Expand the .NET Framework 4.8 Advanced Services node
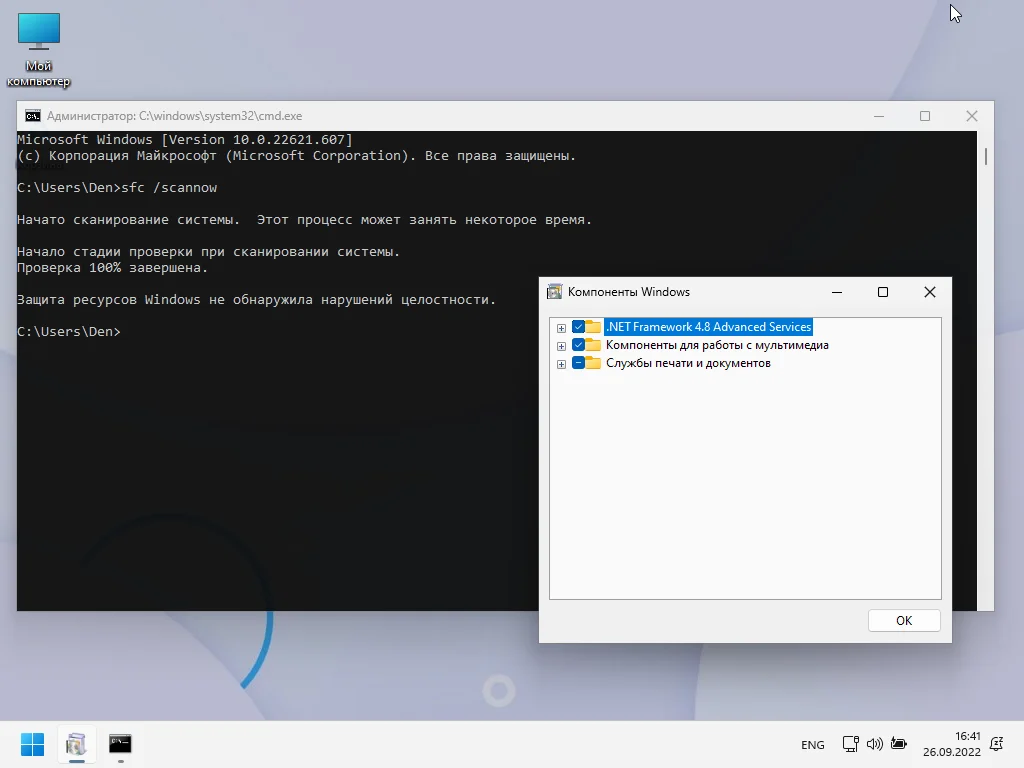This screenshot has width=1024, height=768. pyautogui.click(x=561, y=328)
